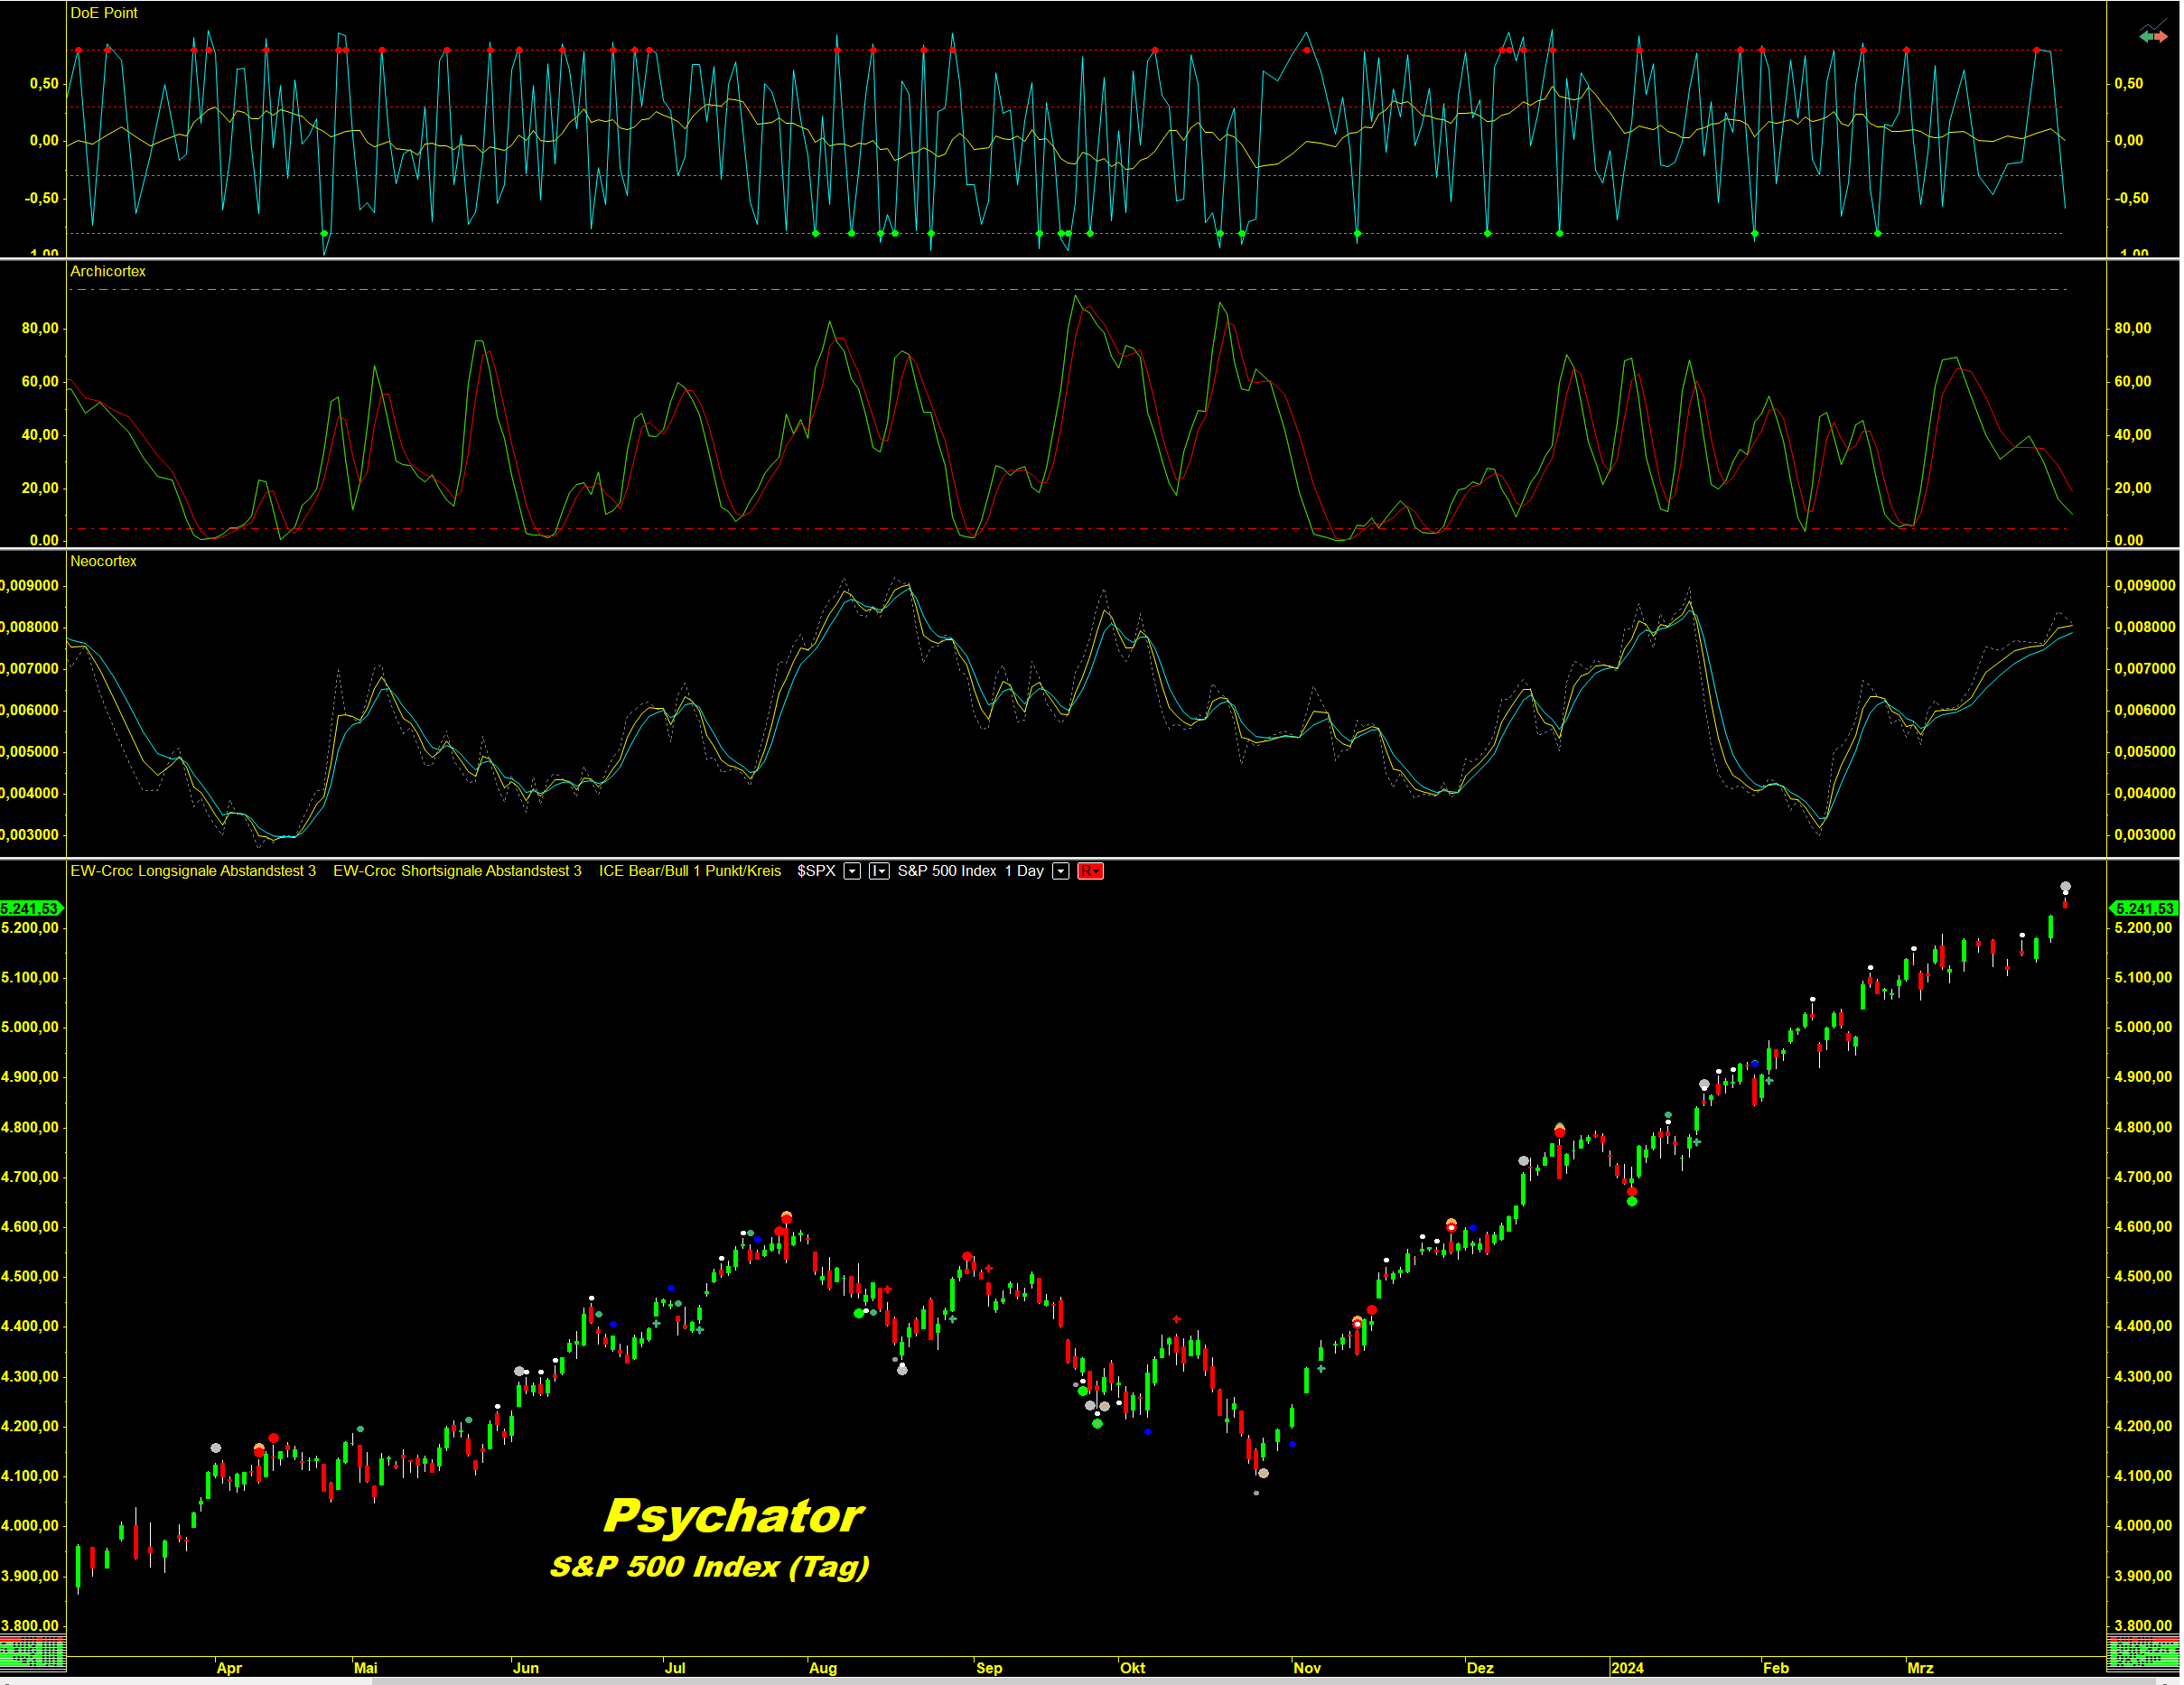Viewport: 2184px width, 1685px height.
Task: Click the green left arrow icon
Action: pyautogui.click(x=2146, y=37)
